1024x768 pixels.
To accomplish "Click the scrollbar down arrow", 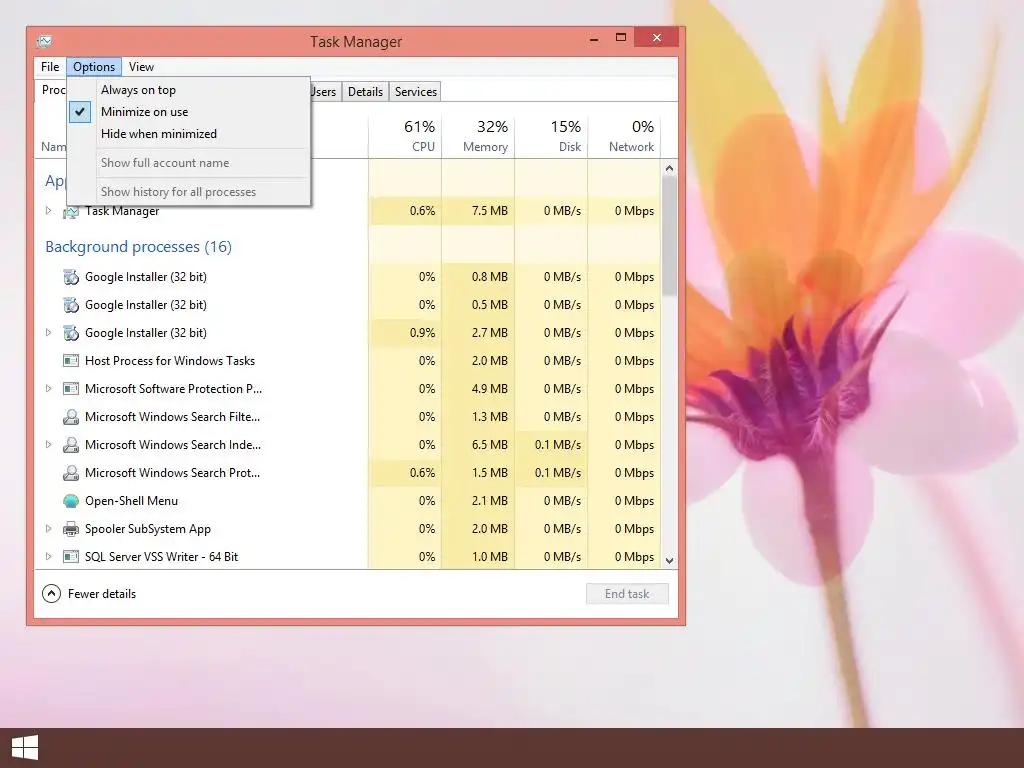I will (x=669, y=560).
